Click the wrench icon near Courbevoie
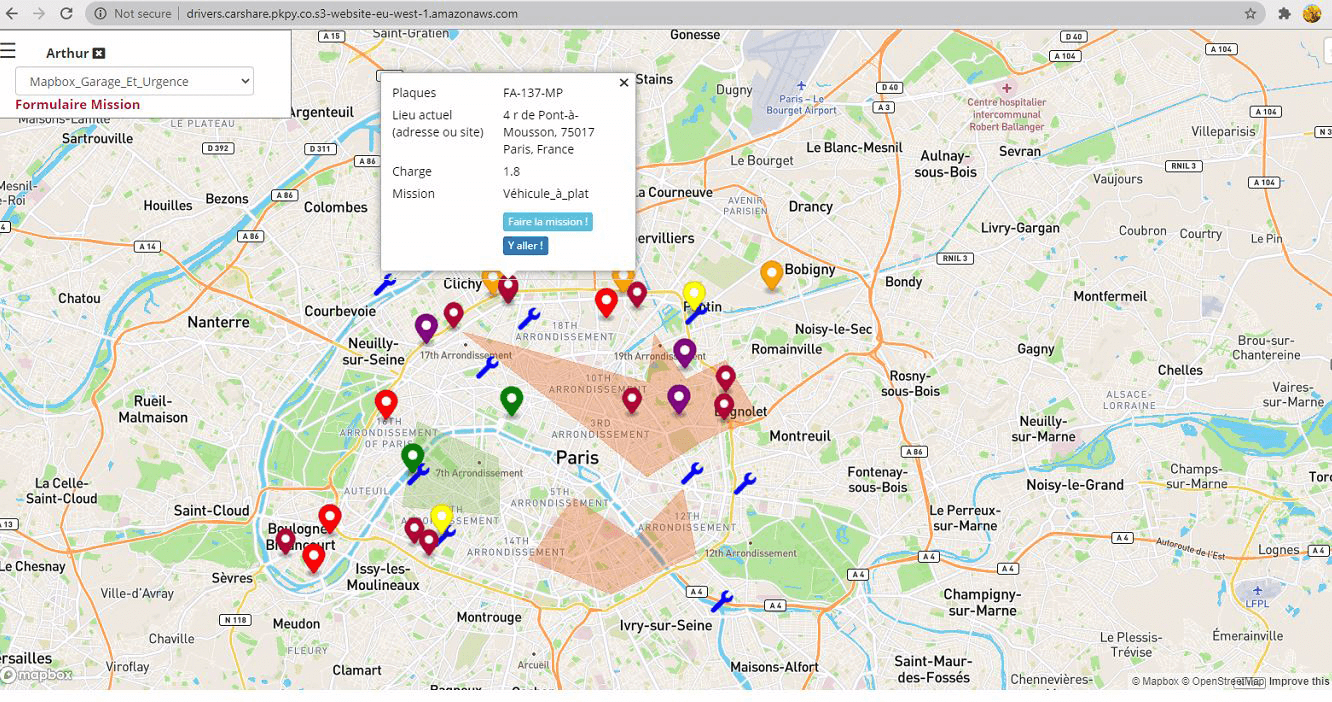The image size is (1332, 702). pos(385,286)
